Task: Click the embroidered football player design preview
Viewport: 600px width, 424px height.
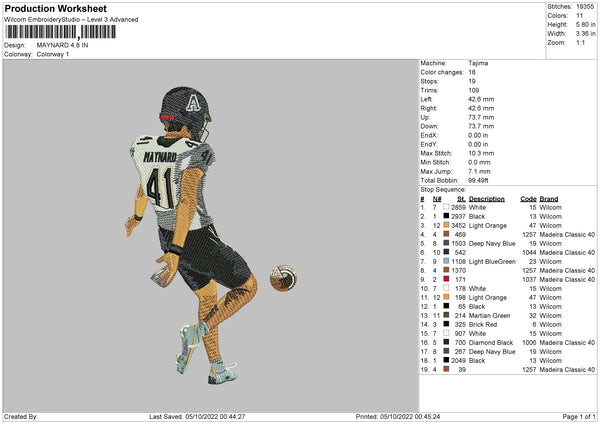Action: [191, 235]
